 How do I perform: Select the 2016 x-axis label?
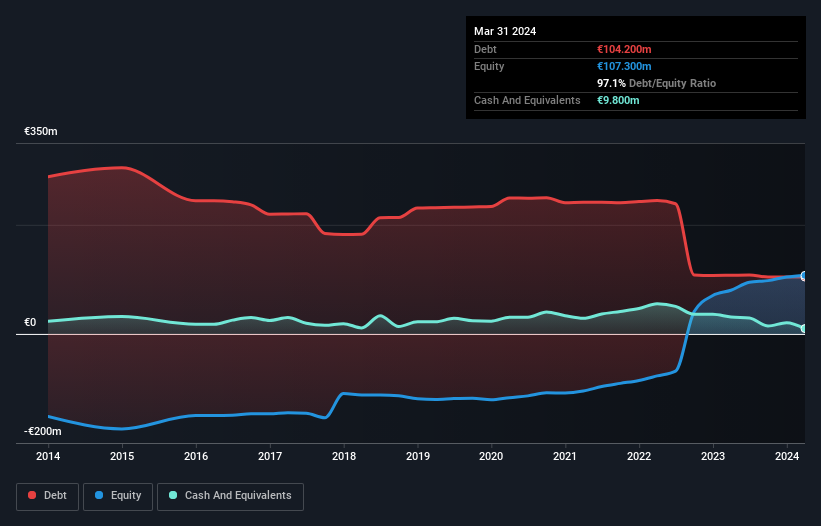pos(196,456)
